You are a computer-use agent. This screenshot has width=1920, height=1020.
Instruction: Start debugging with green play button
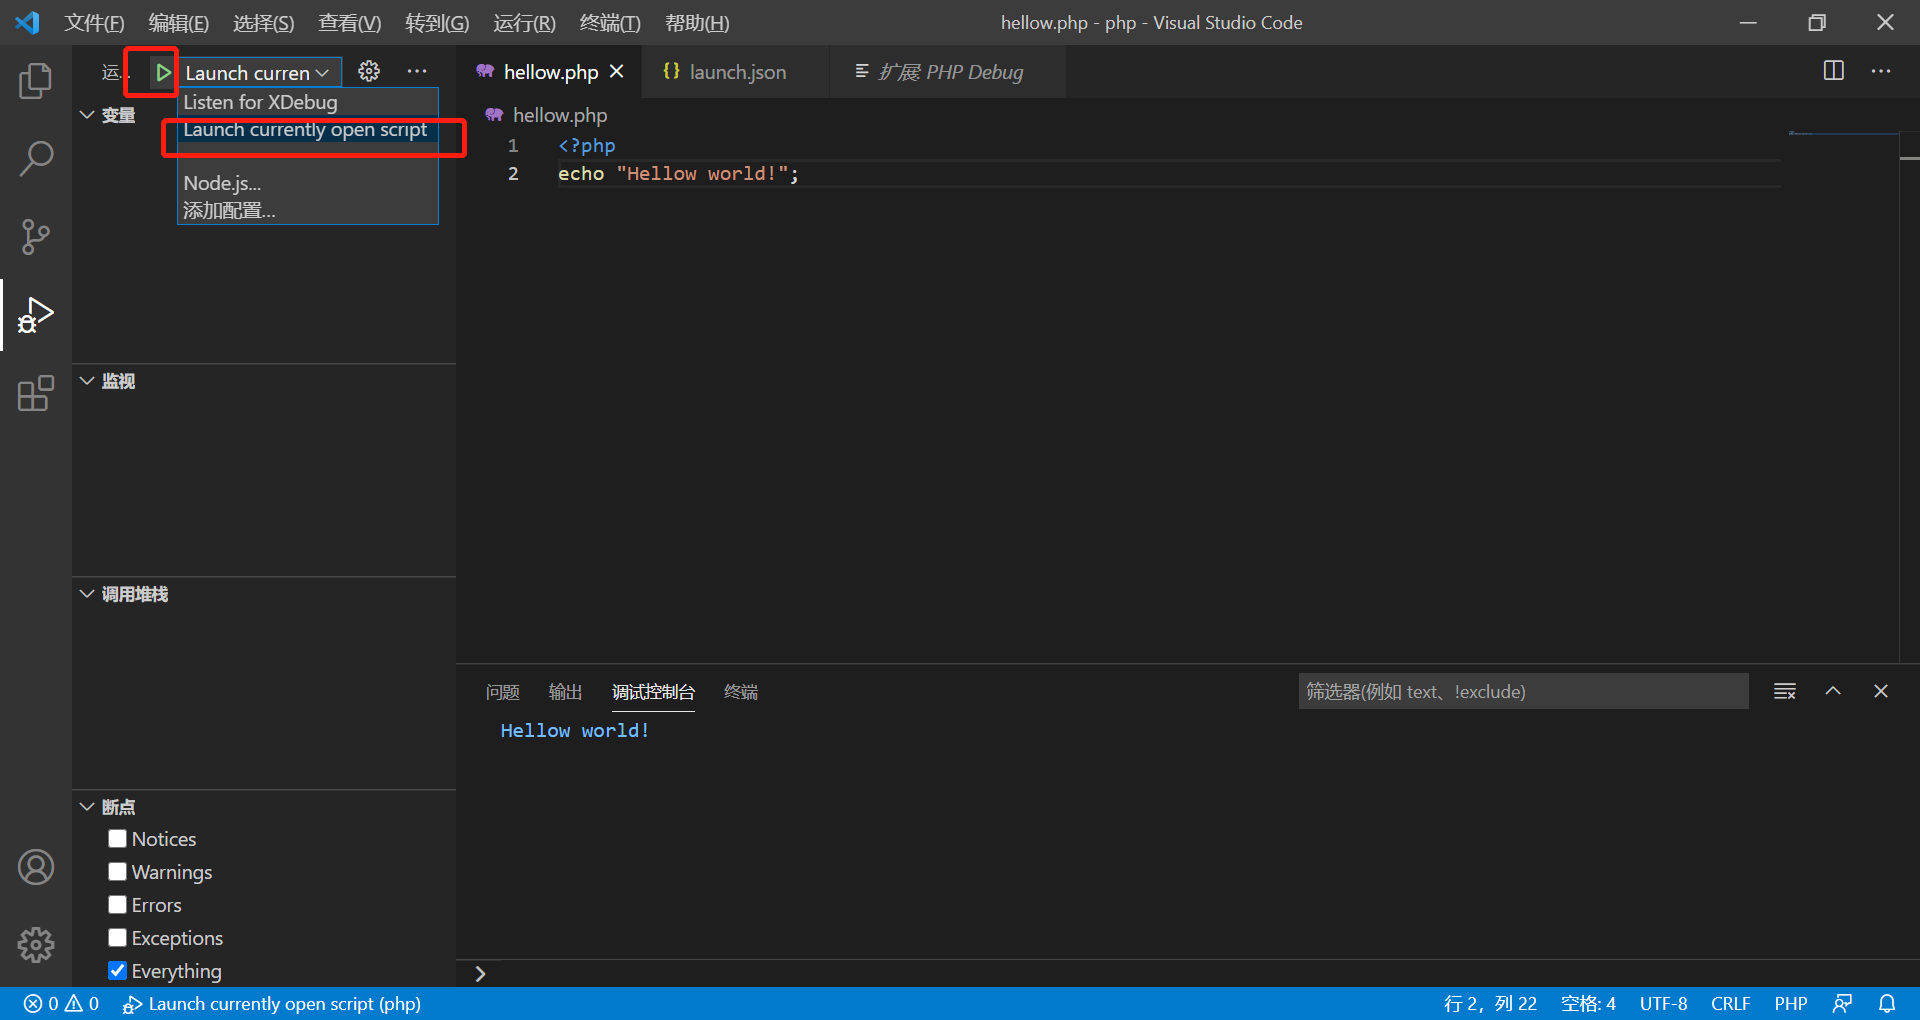(162, 72)
